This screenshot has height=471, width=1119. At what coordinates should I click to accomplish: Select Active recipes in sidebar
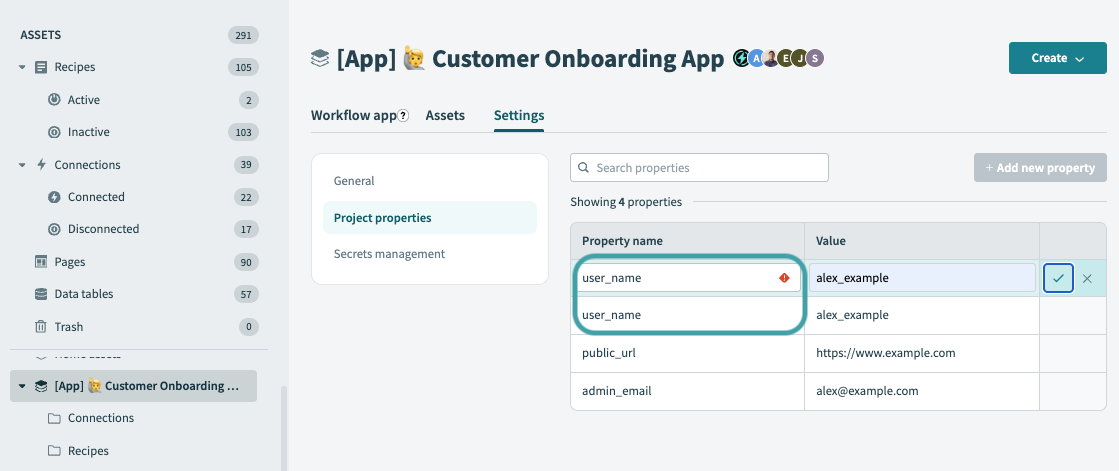pos(83,100)
